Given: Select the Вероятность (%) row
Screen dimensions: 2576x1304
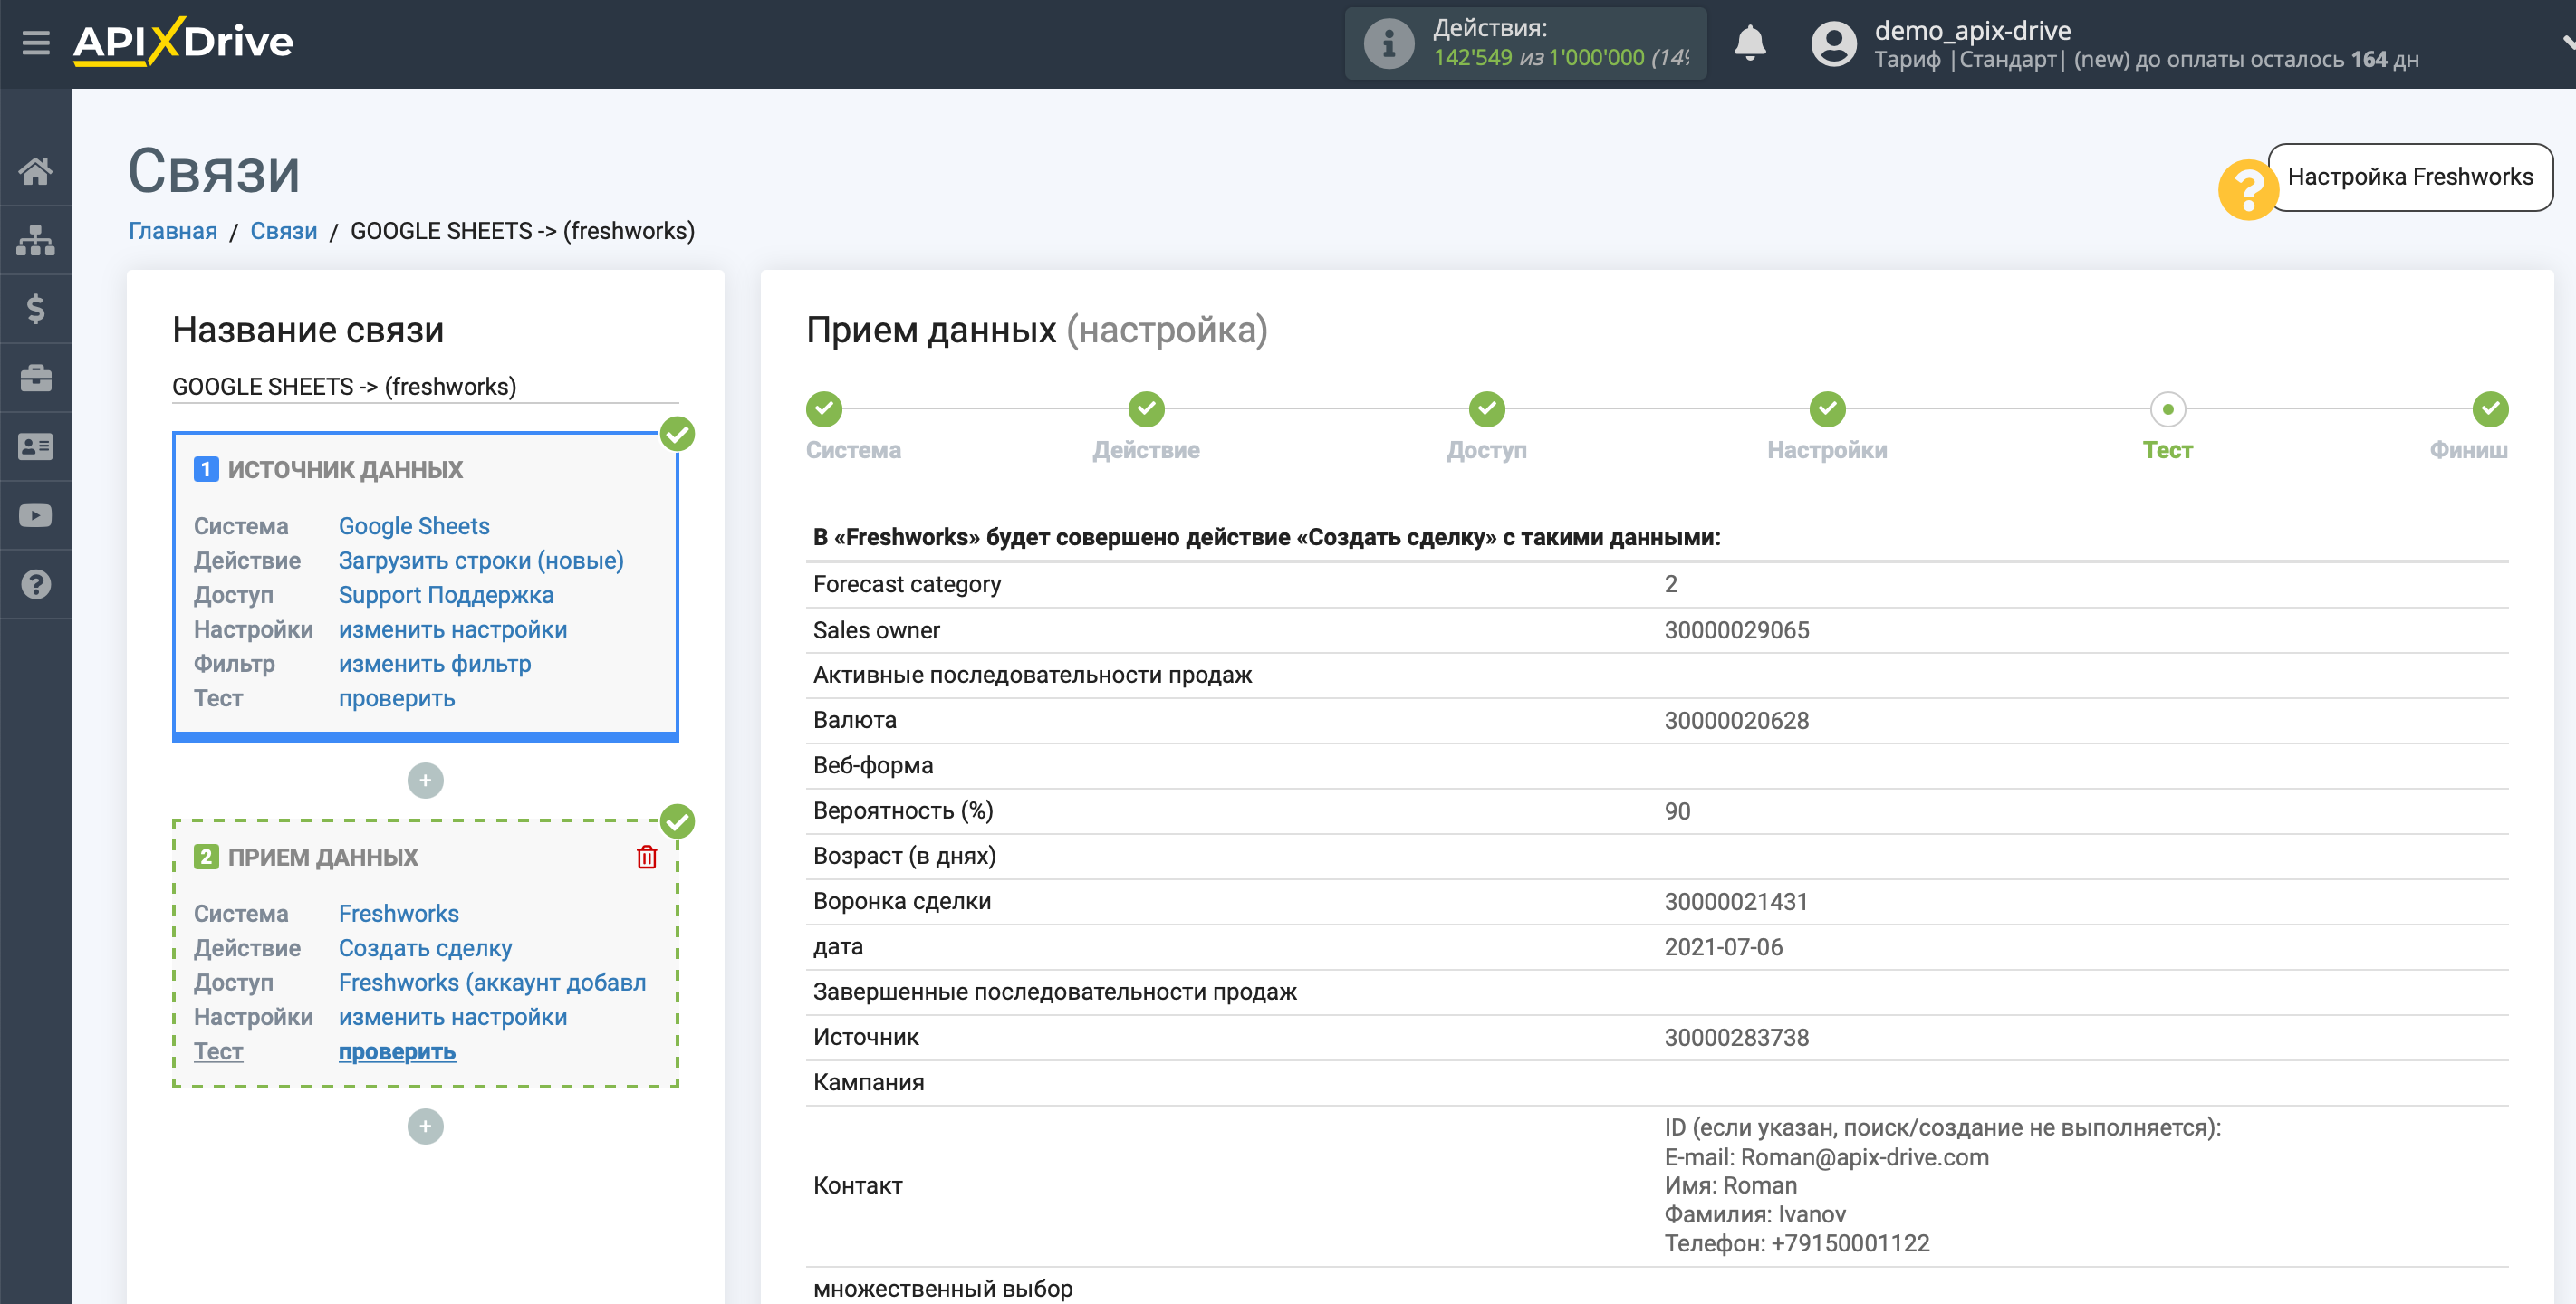Looking at the screenshot, I should [x=1657, y=811].
